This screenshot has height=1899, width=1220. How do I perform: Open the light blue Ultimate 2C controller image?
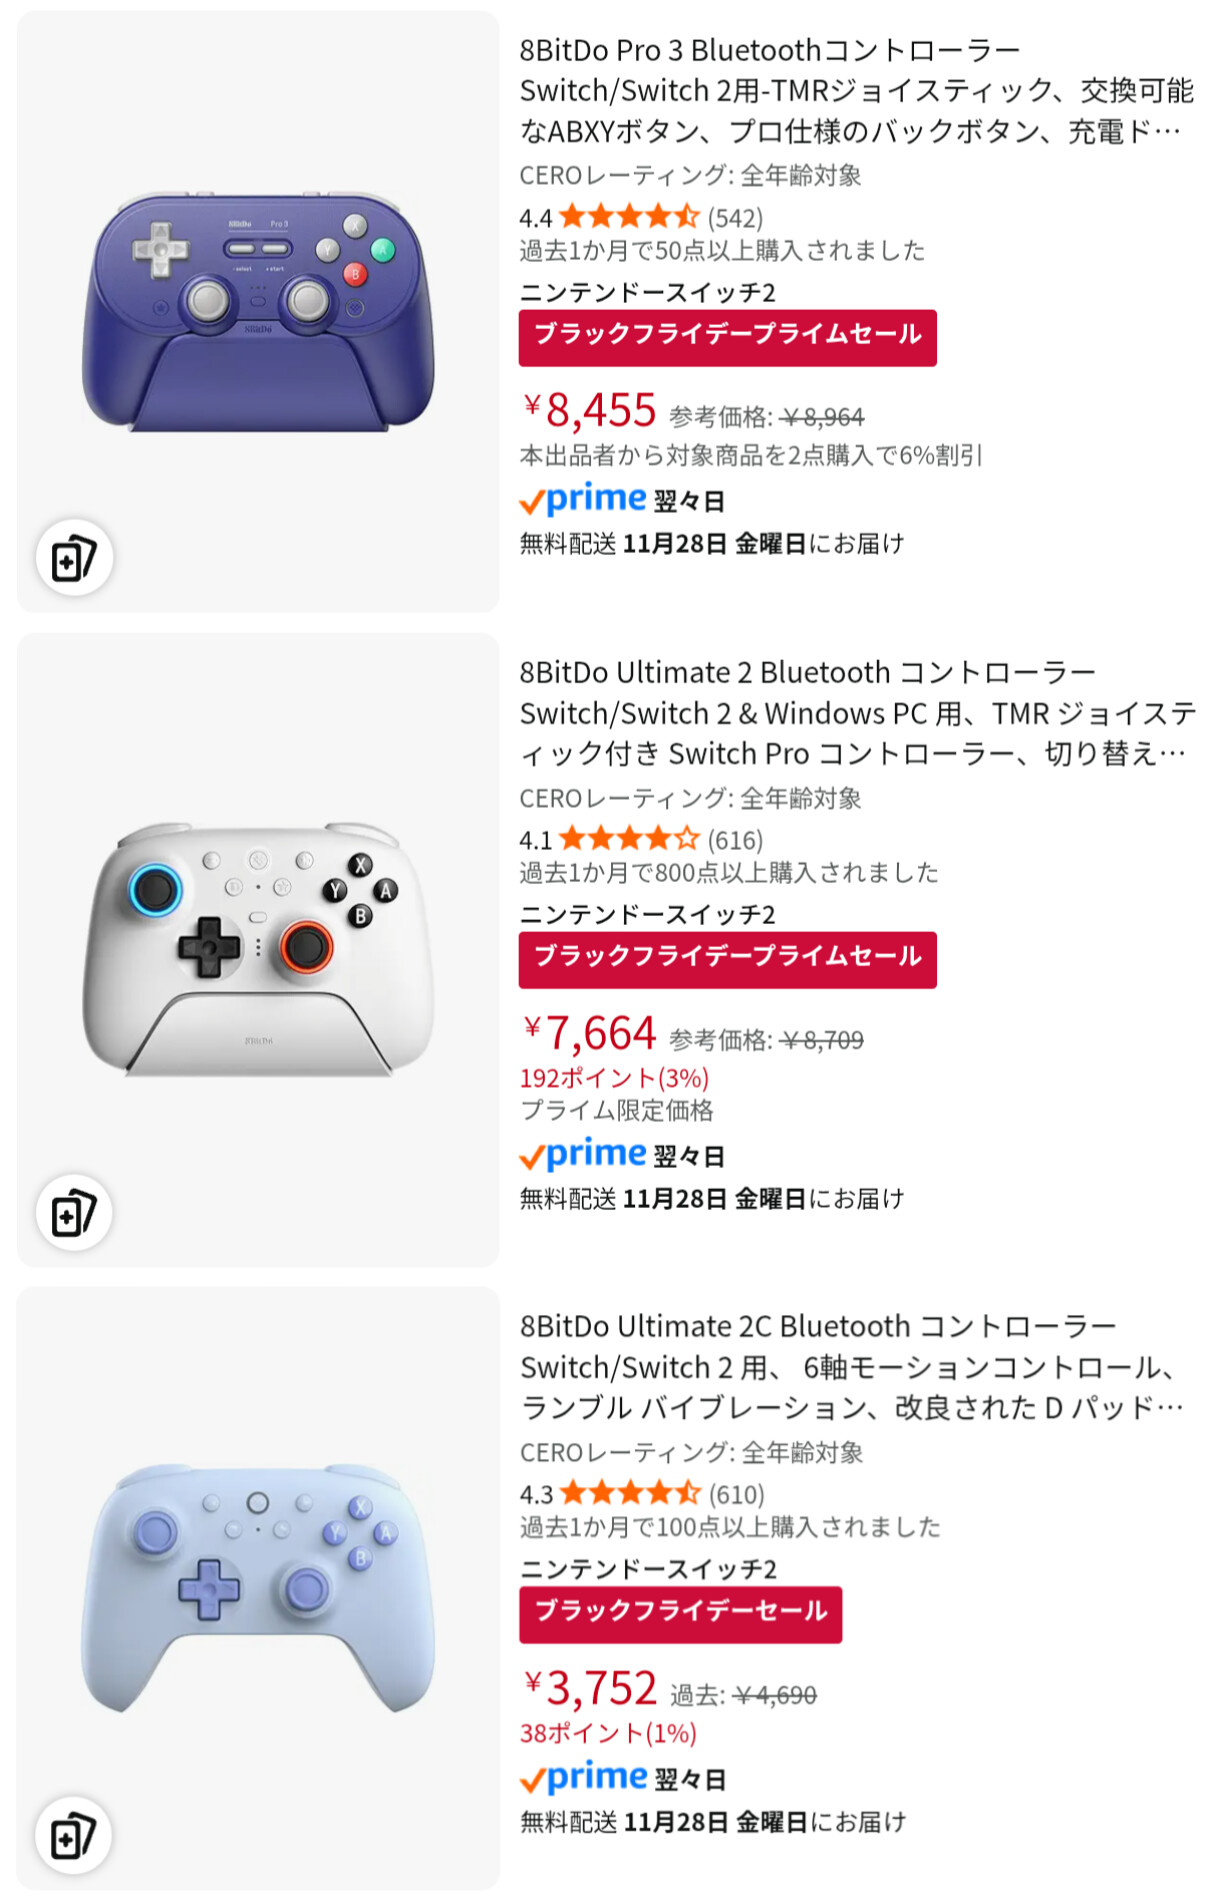coord(258,1588)
